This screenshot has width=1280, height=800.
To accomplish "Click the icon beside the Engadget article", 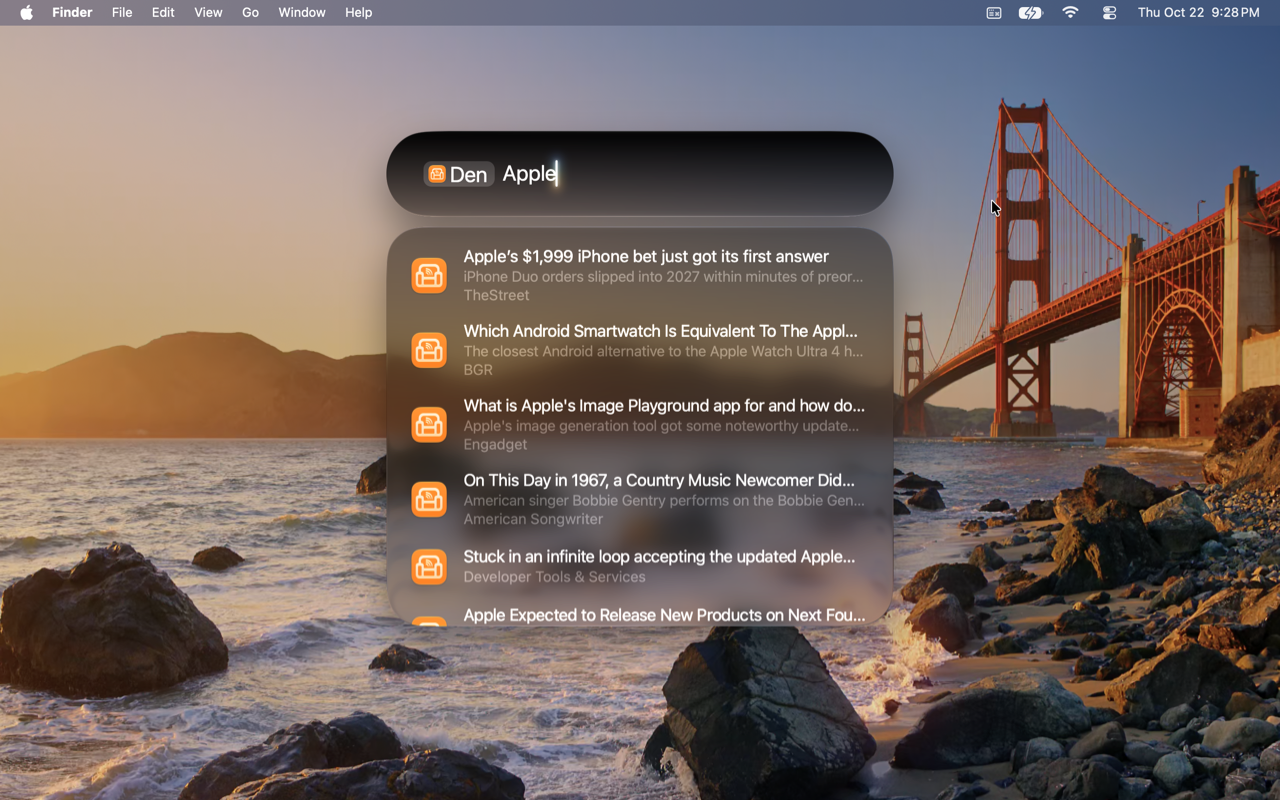I will (x=429, y=424).
